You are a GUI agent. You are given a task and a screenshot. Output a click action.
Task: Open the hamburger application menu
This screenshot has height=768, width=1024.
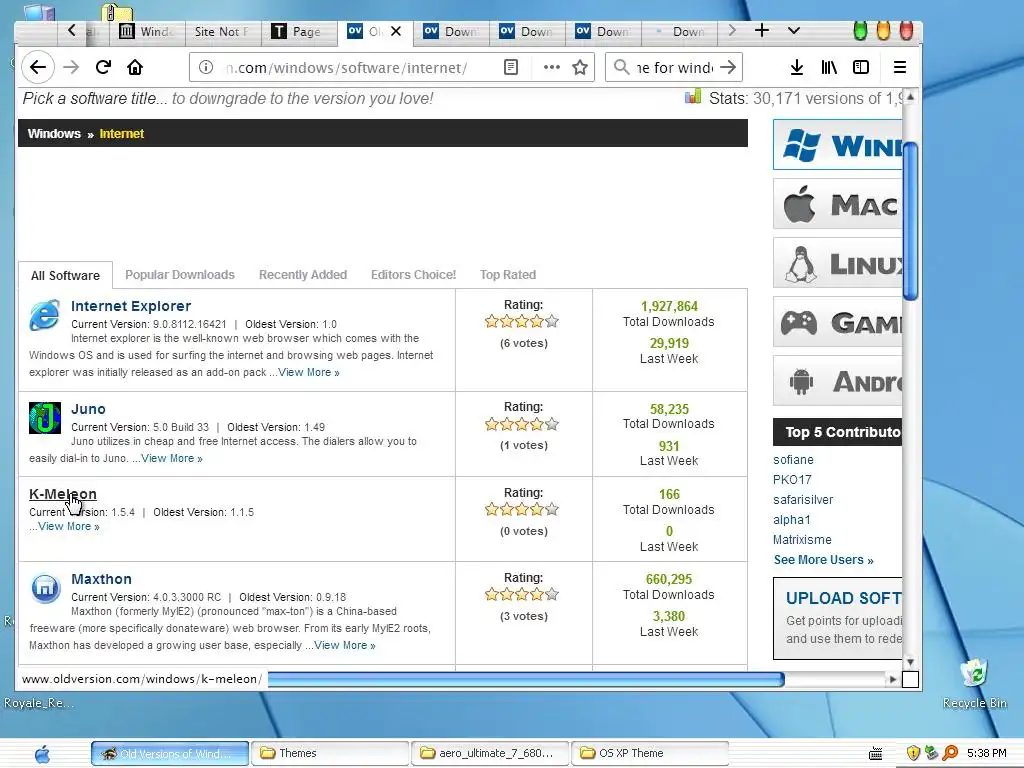coord(900,67)
